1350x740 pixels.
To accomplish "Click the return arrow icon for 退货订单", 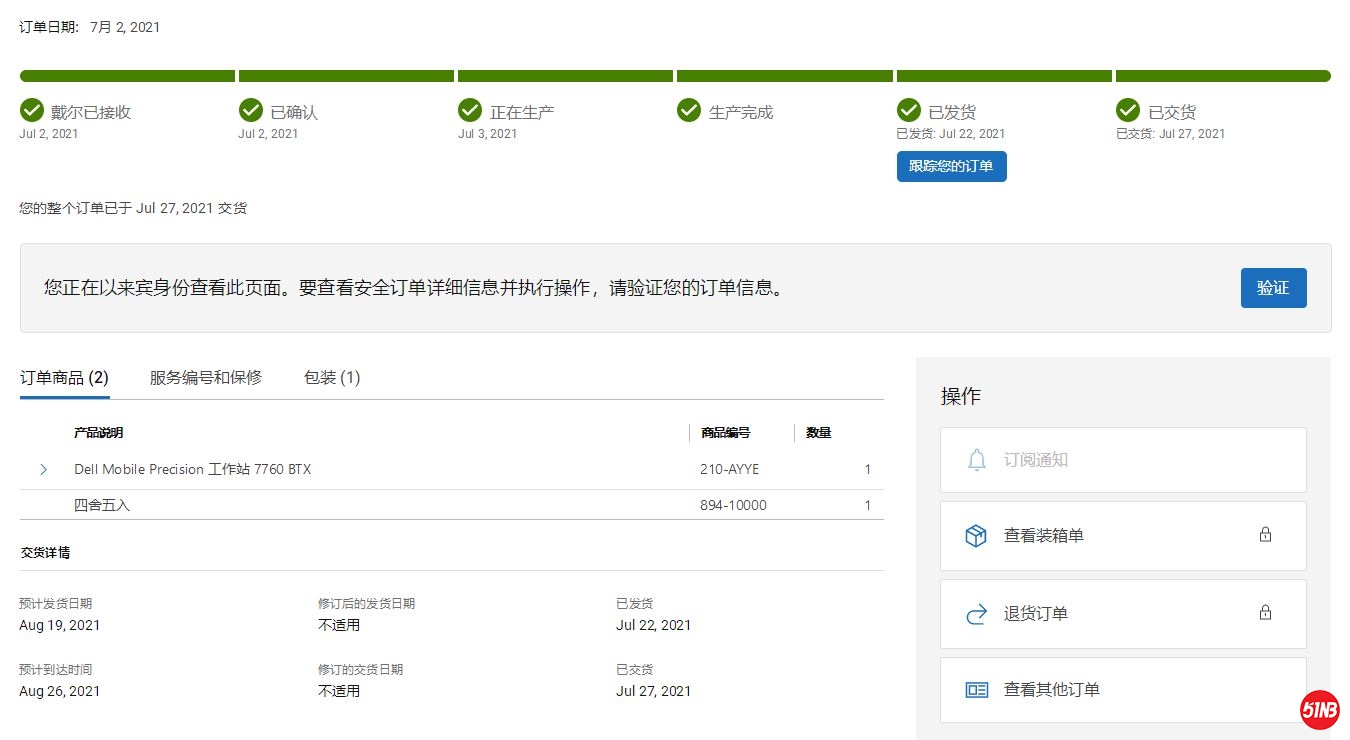I will tap(976, 614).
